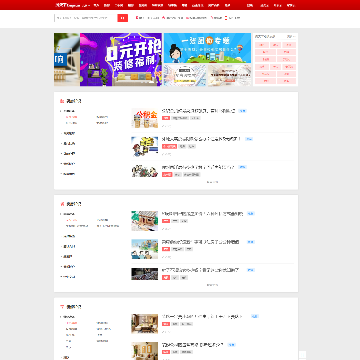Expand the first category in the first section's list

coord(68,111)
